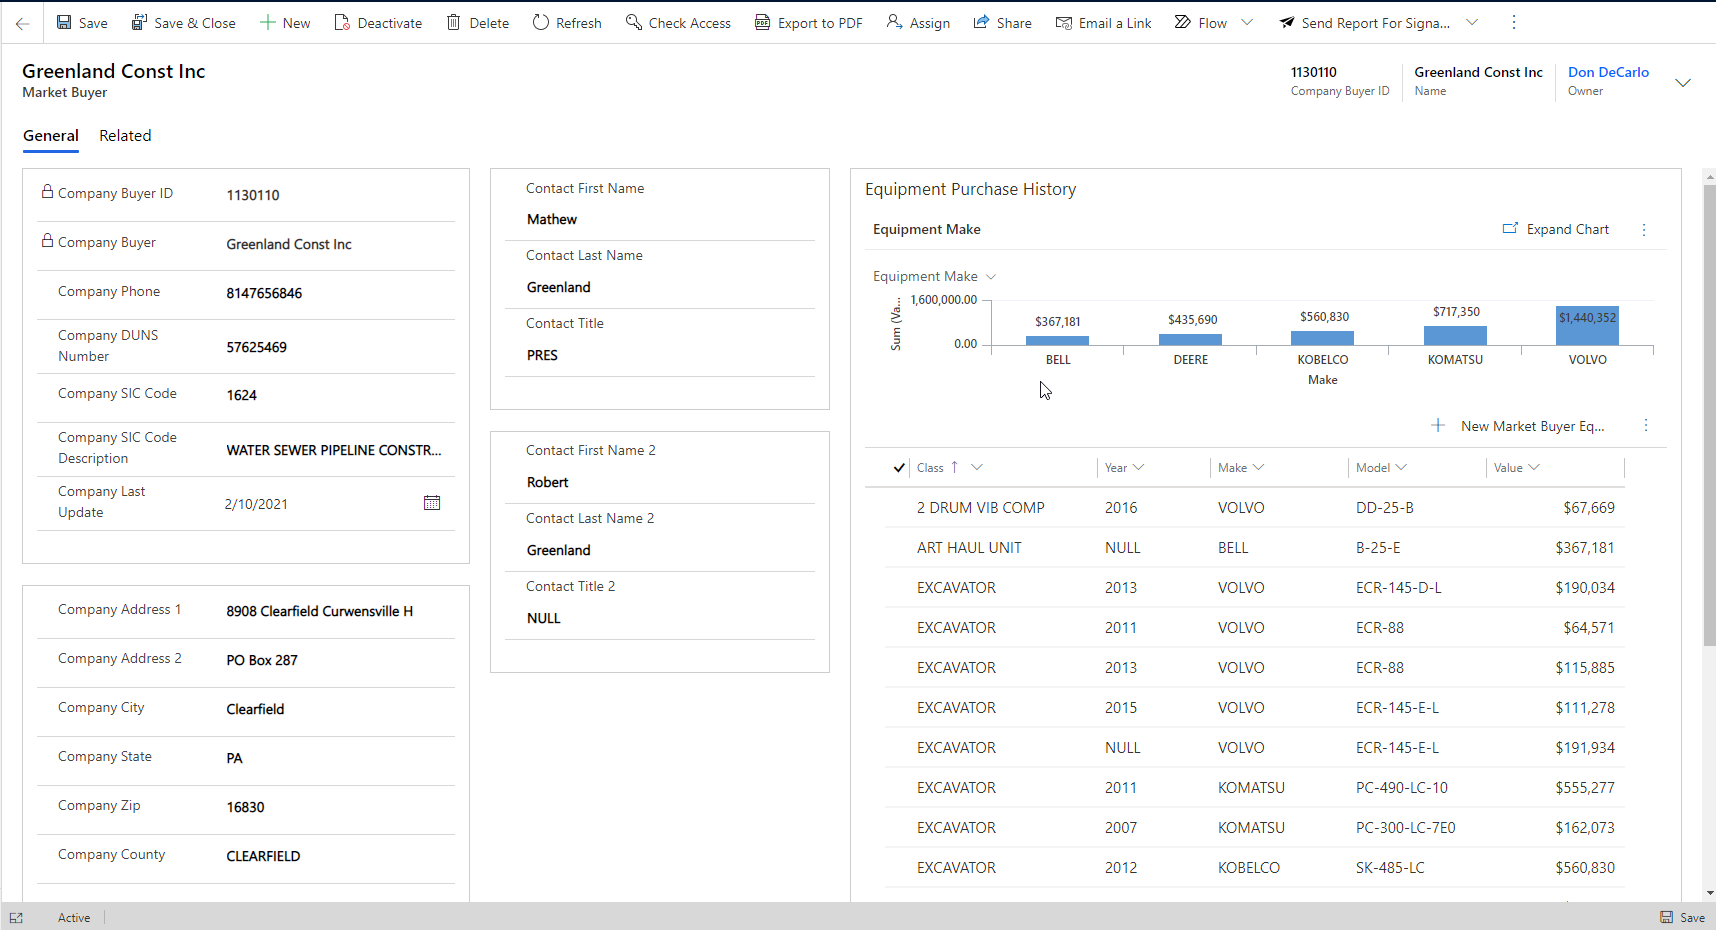Share this record
The height and width of the screenshot is (930, 1716).
(1002, 23)
